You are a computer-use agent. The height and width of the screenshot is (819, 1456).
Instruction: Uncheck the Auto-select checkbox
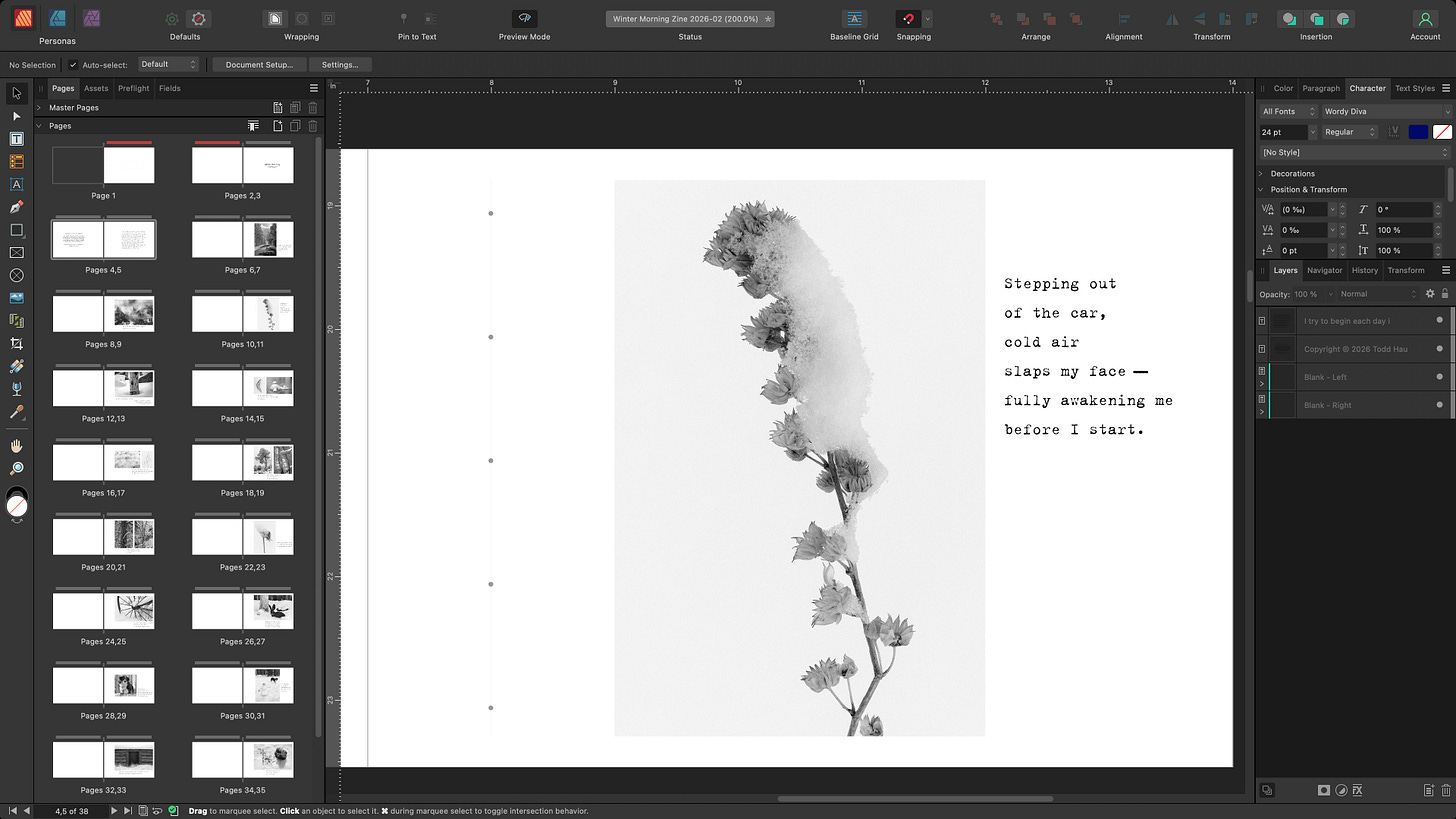pos(73,65)
